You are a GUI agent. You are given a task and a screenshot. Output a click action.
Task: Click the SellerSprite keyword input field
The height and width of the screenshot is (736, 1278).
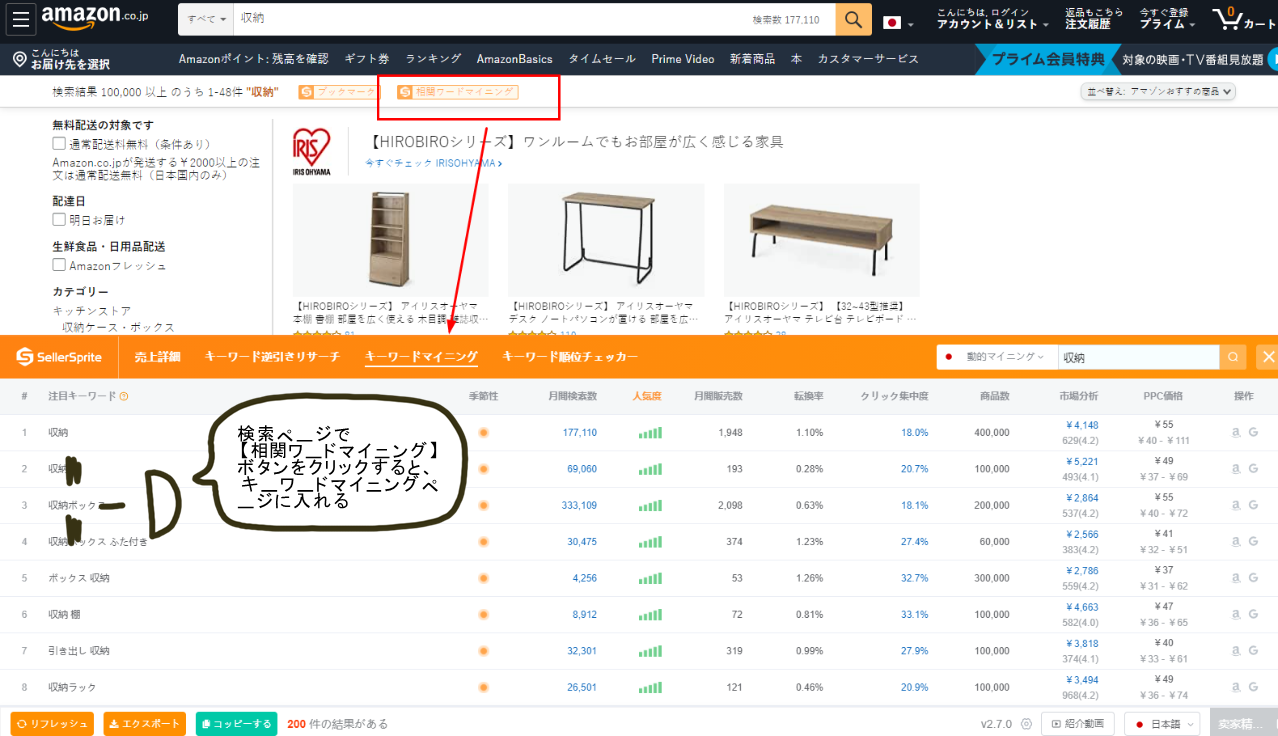[1138, 357]
